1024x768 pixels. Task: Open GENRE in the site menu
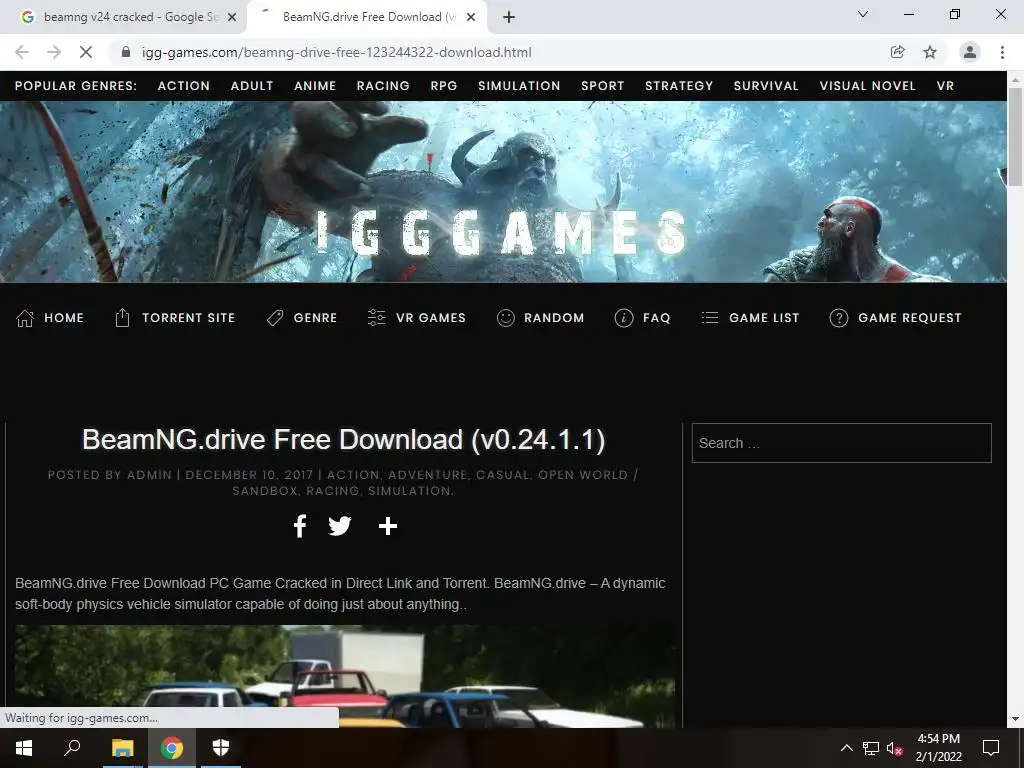315,318
